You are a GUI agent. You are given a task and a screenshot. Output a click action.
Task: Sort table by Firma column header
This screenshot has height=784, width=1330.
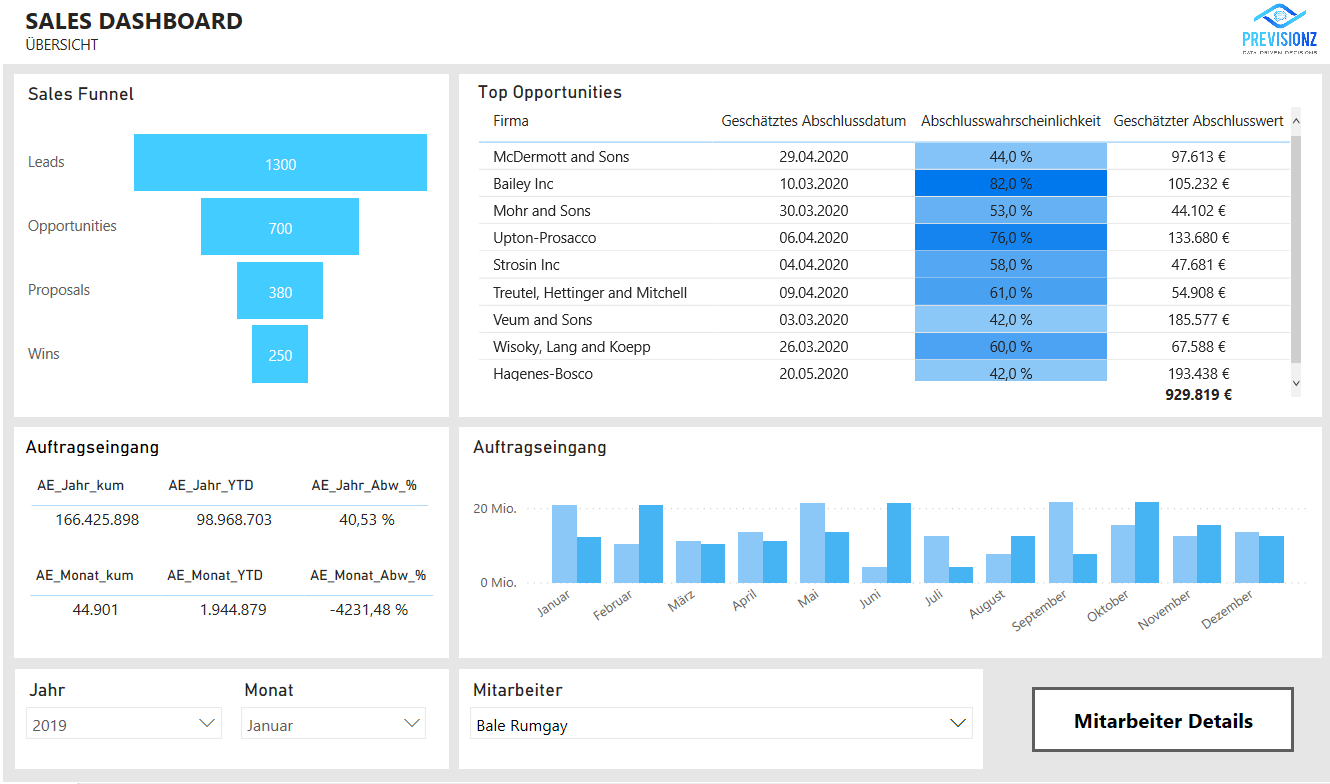tap(511, 121)
